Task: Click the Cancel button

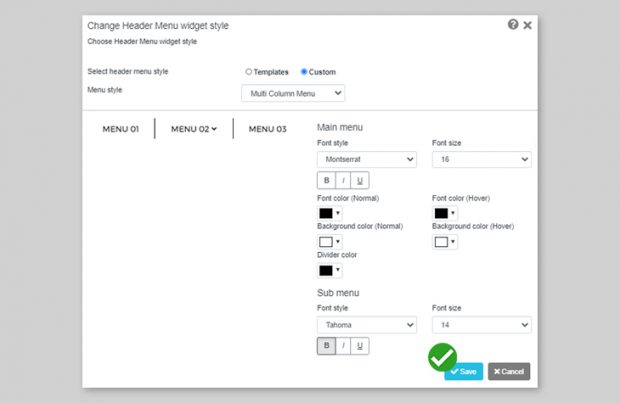Action: tap(509, 371)
